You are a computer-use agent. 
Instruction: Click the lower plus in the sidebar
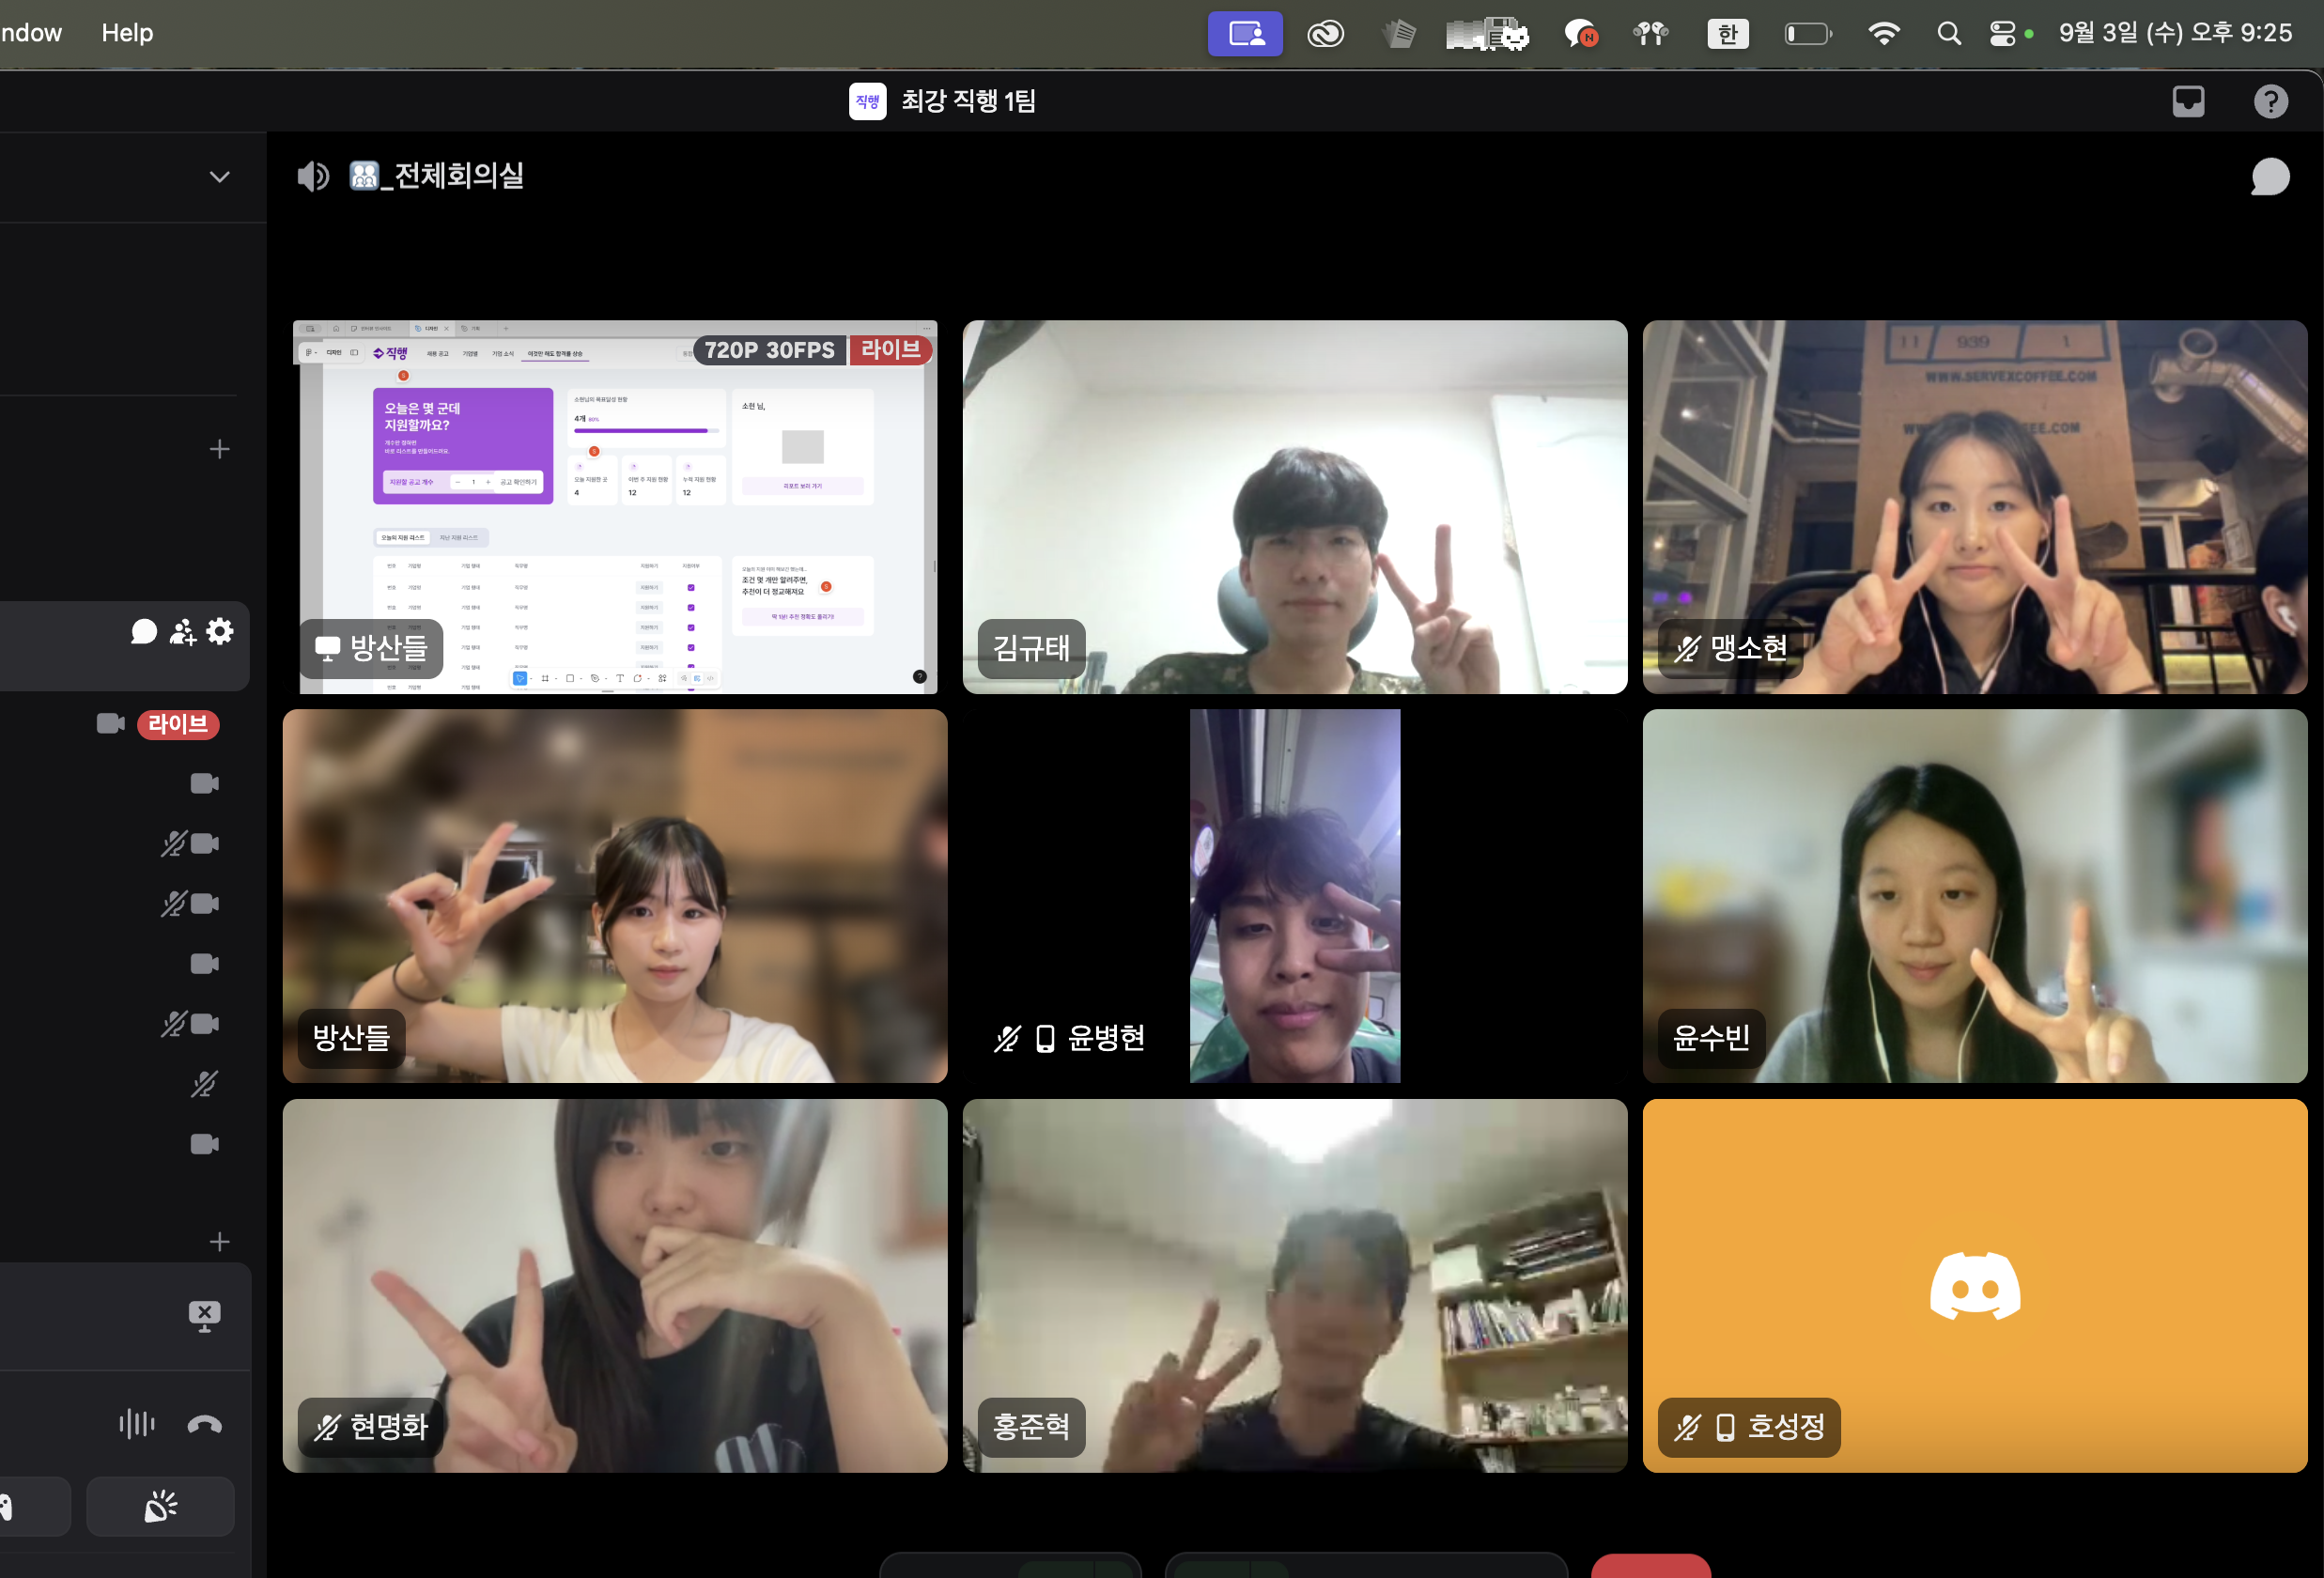[219, 1242]
